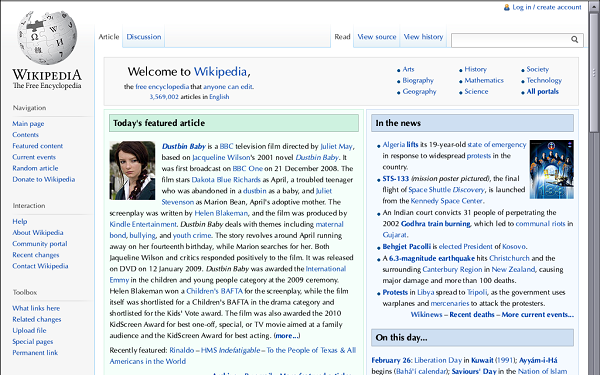Open the Biography portal link
Screen dimensions: 600x375
click(x=418, y=80)
